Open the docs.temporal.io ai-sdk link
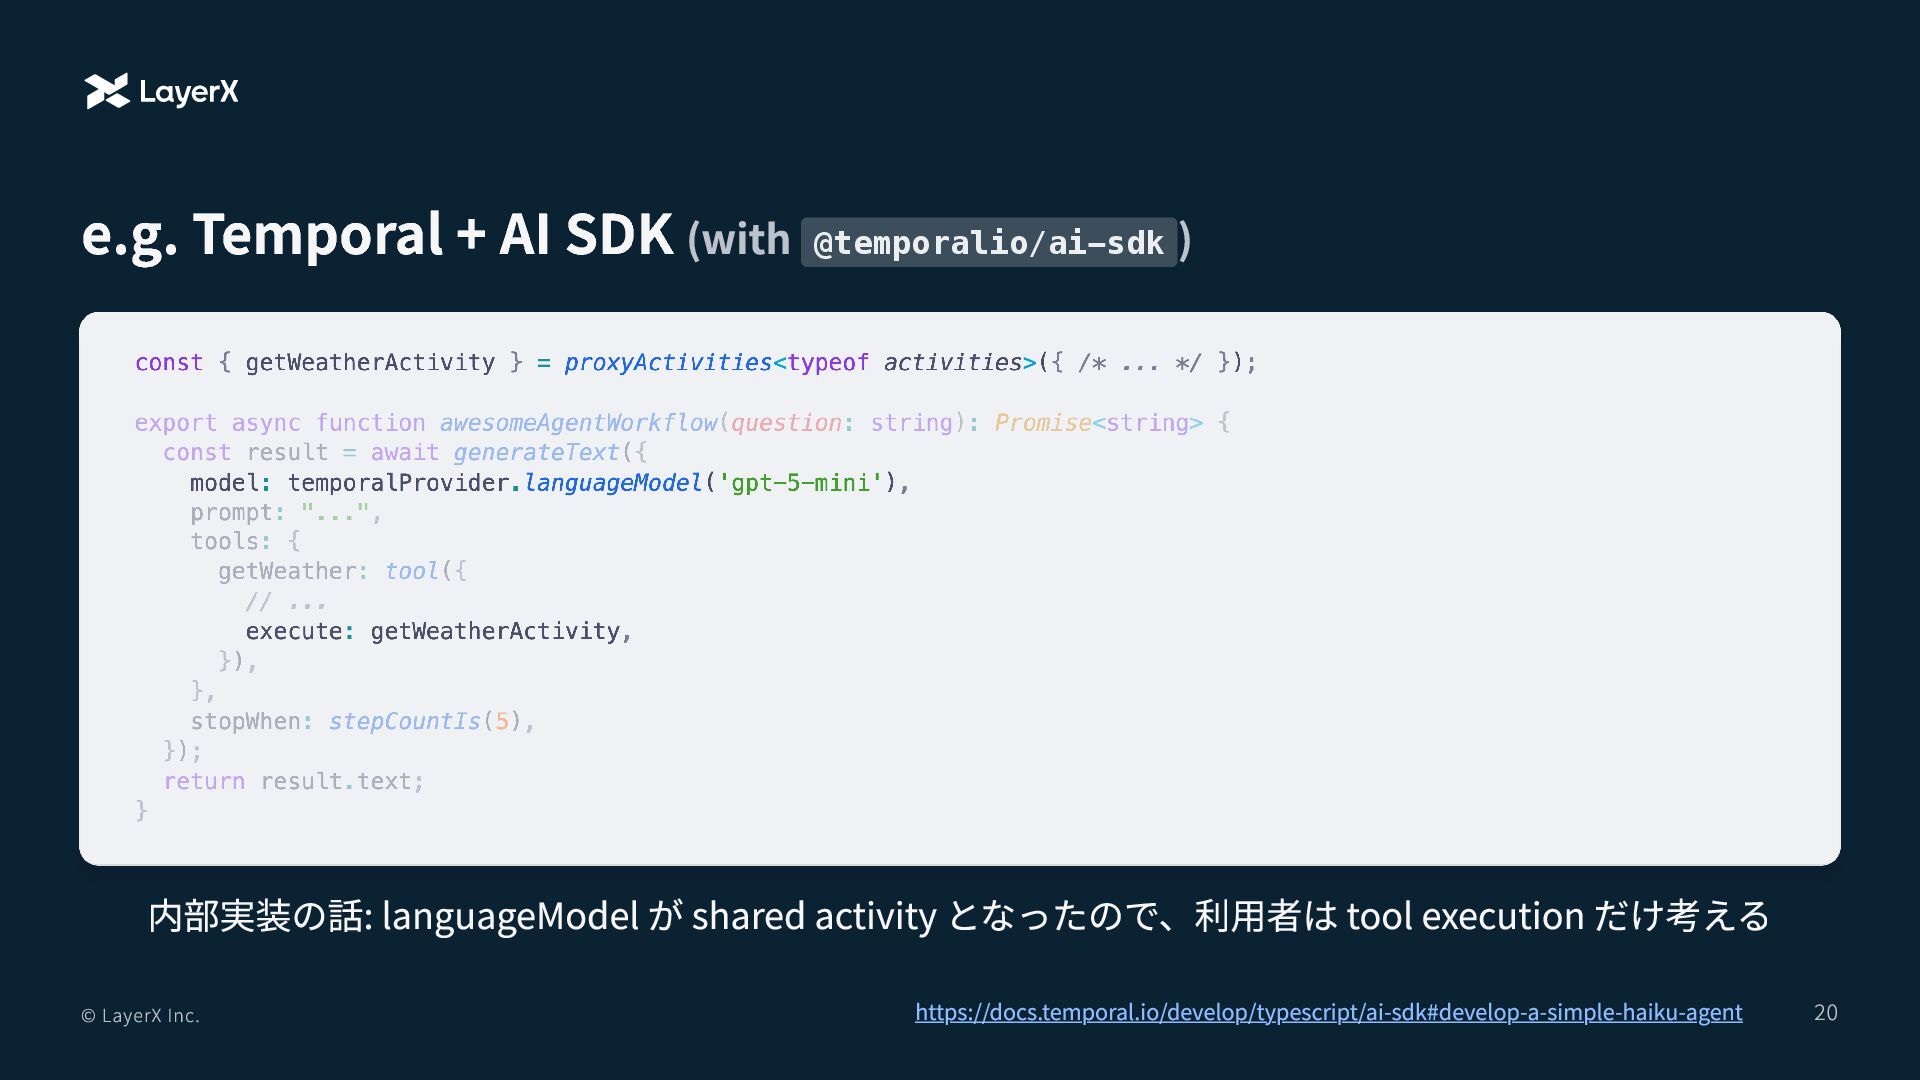Screen dimensions: 1920x1080 tap(1328, 1012)
